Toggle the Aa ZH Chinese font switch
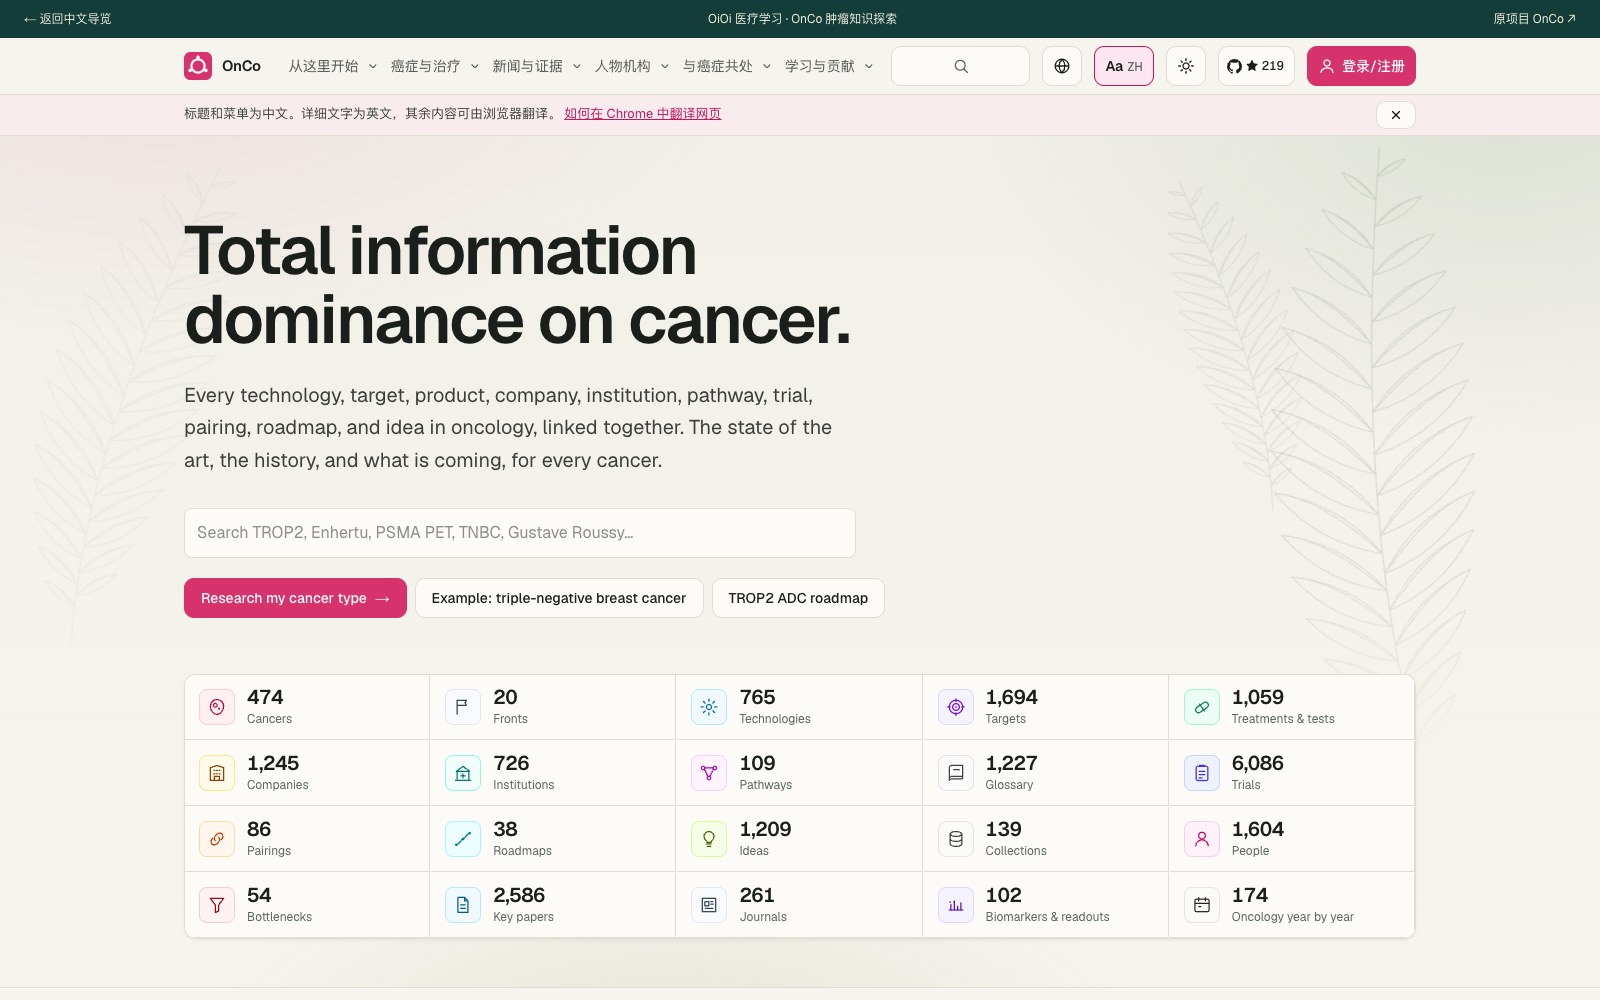1600x1000 pixels. pyautogui.click(x=1124, y=66)
